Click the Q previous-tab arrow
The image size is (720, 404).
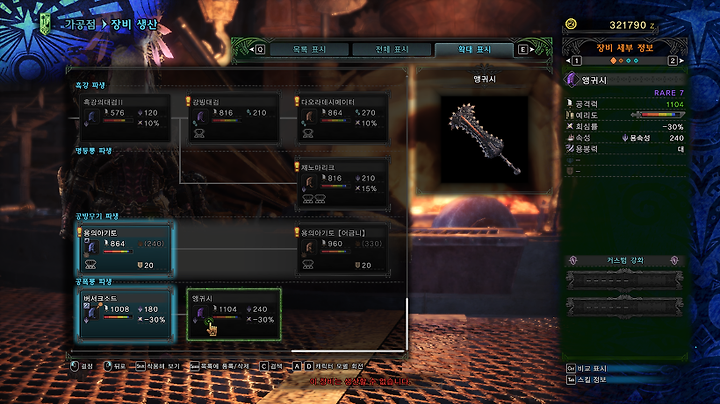coord(257,49)
